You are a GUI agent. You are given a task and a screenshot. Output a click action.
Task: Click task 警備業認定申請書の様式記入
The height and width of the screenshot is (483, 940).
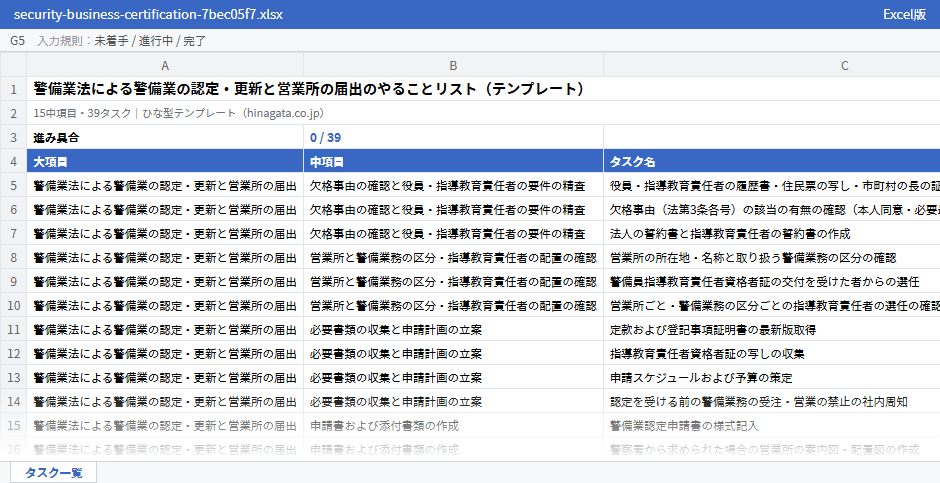pos(772,425)
